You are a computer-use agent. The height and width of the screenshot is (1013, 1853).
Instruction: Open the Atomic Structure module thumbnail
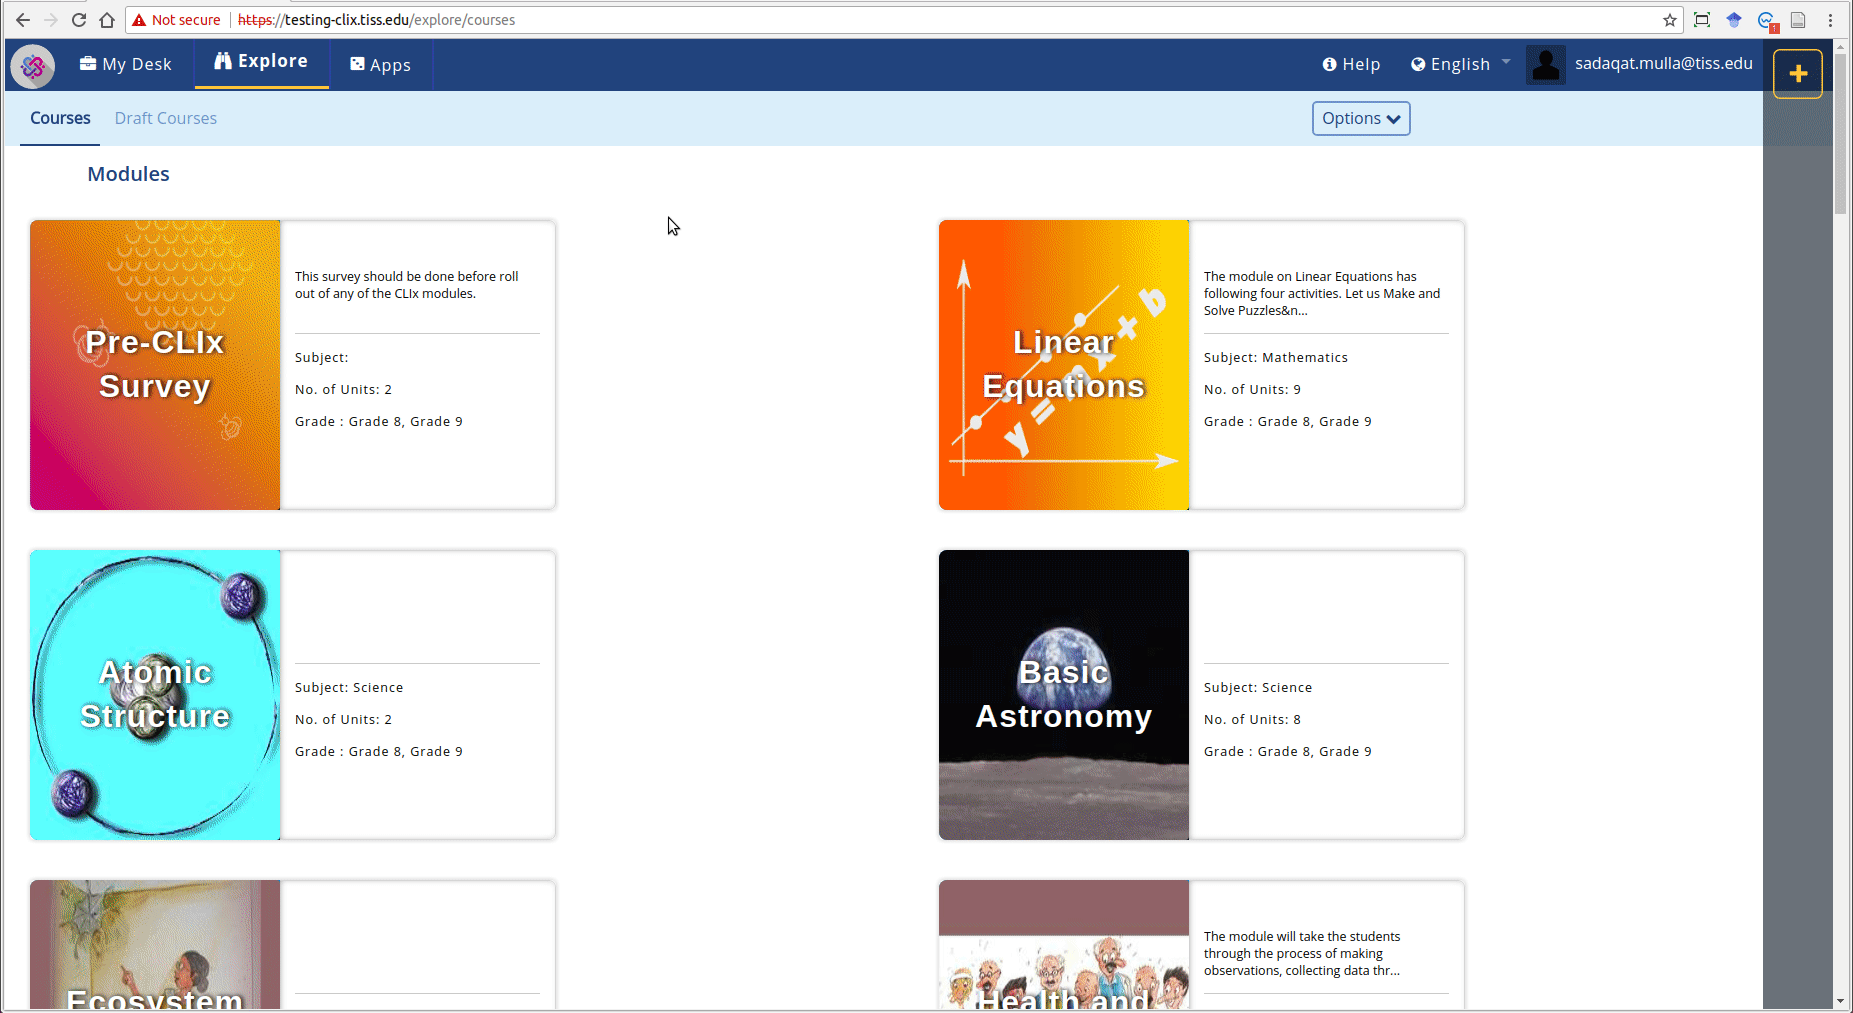pyautogui.click(x=155, y=695)
